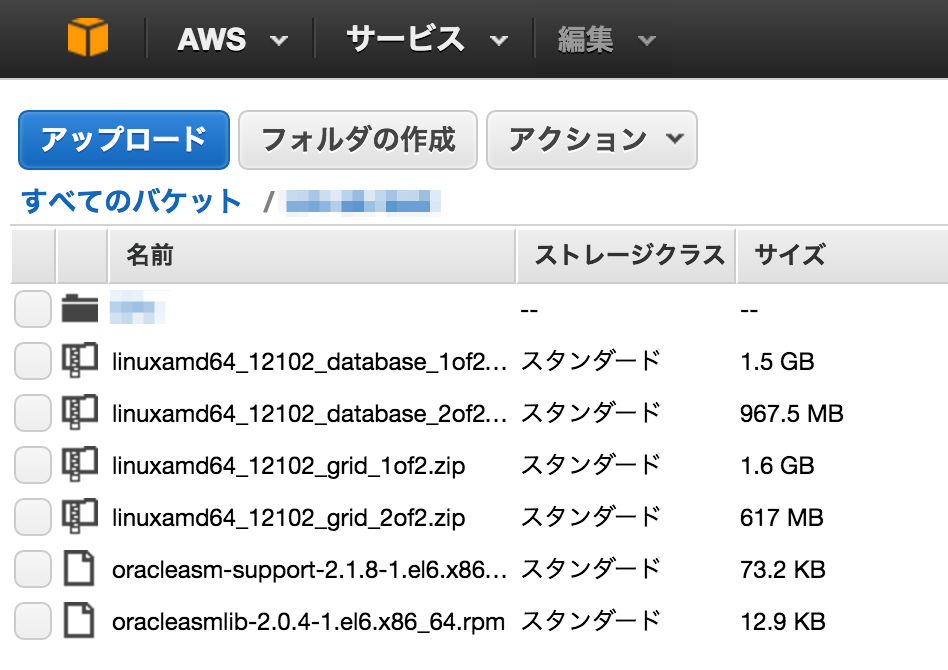Click the アップロード button
This screenshot has width=948, height=670.
point(123,140)
